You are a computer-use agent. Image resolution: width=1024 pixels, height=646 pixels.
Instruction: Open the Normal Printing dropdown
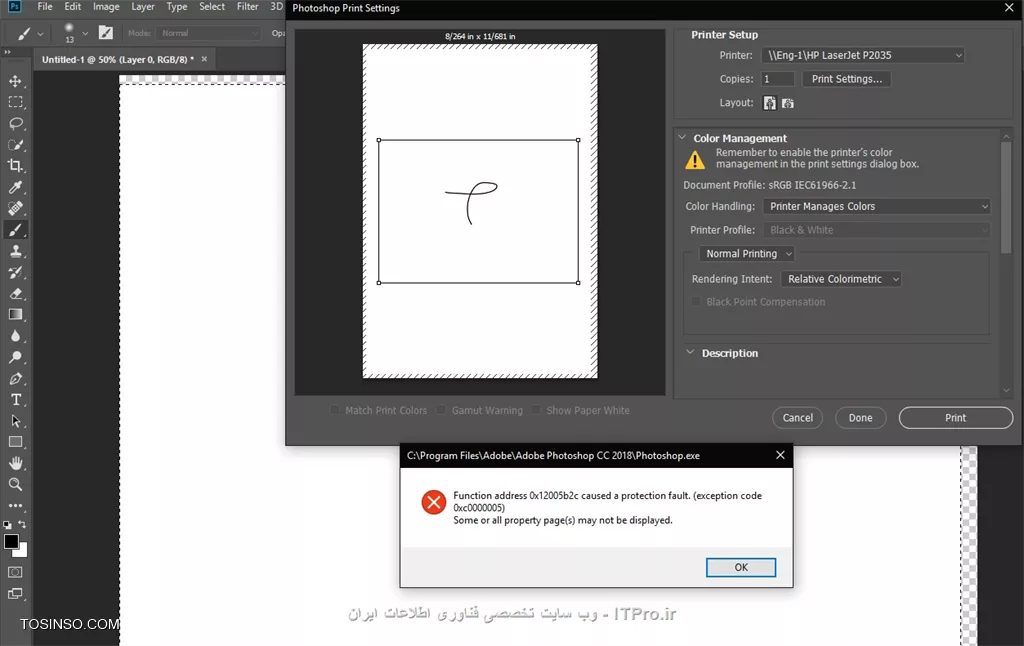point(747,253)
